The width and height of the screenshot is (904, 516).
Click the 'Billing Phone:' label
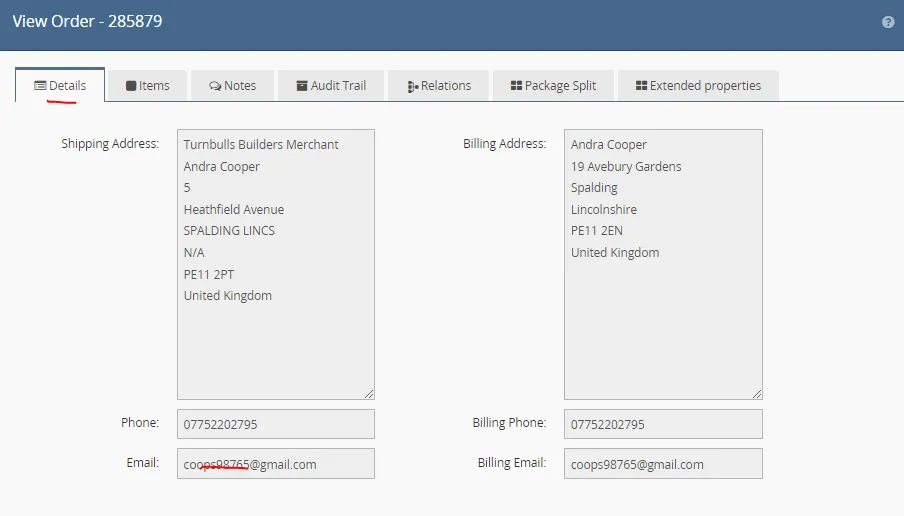point(509,423)
